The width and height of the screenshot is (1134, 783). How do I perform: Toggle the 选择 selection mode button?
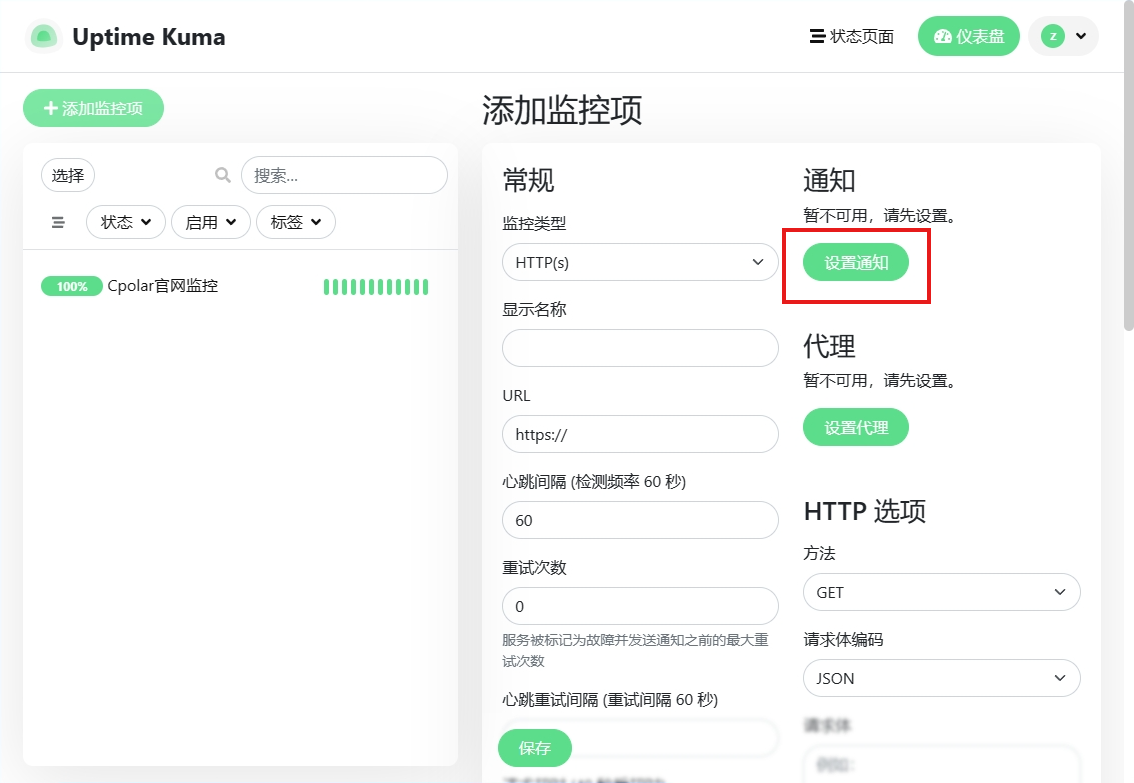[x=68, y=175]
